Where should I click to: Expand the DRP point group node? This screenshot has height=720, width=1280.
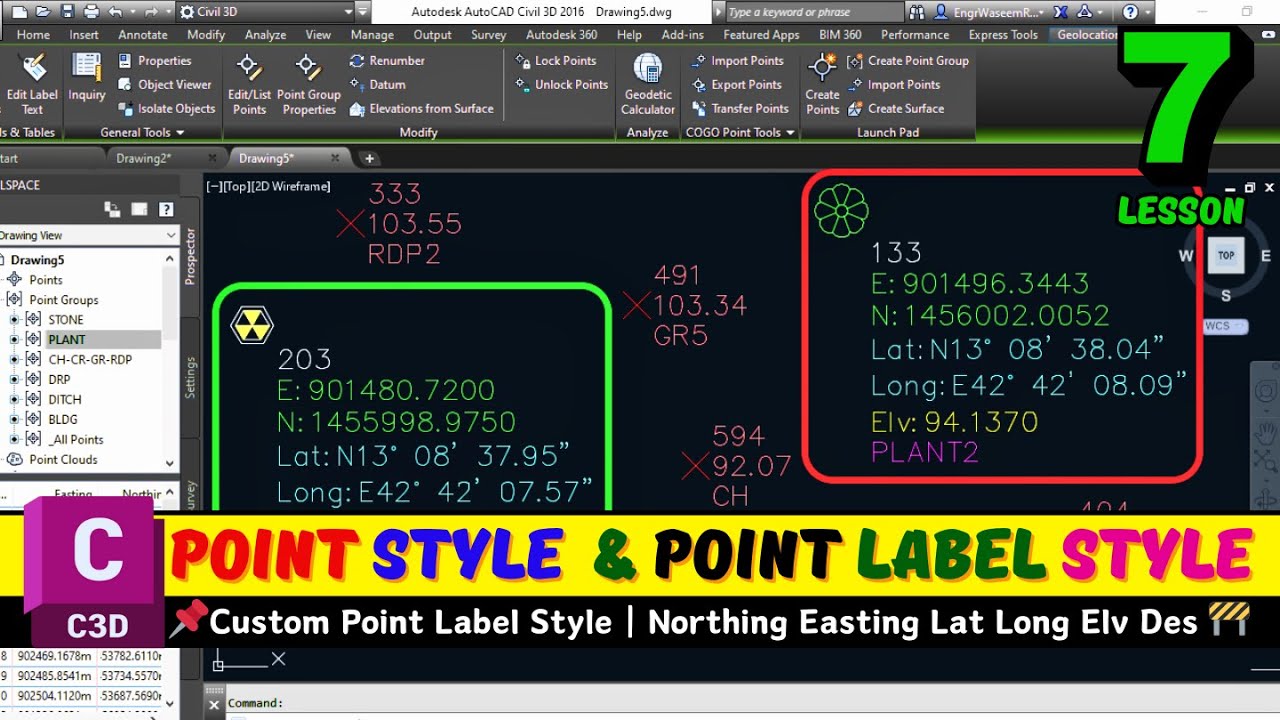(15, 380)
